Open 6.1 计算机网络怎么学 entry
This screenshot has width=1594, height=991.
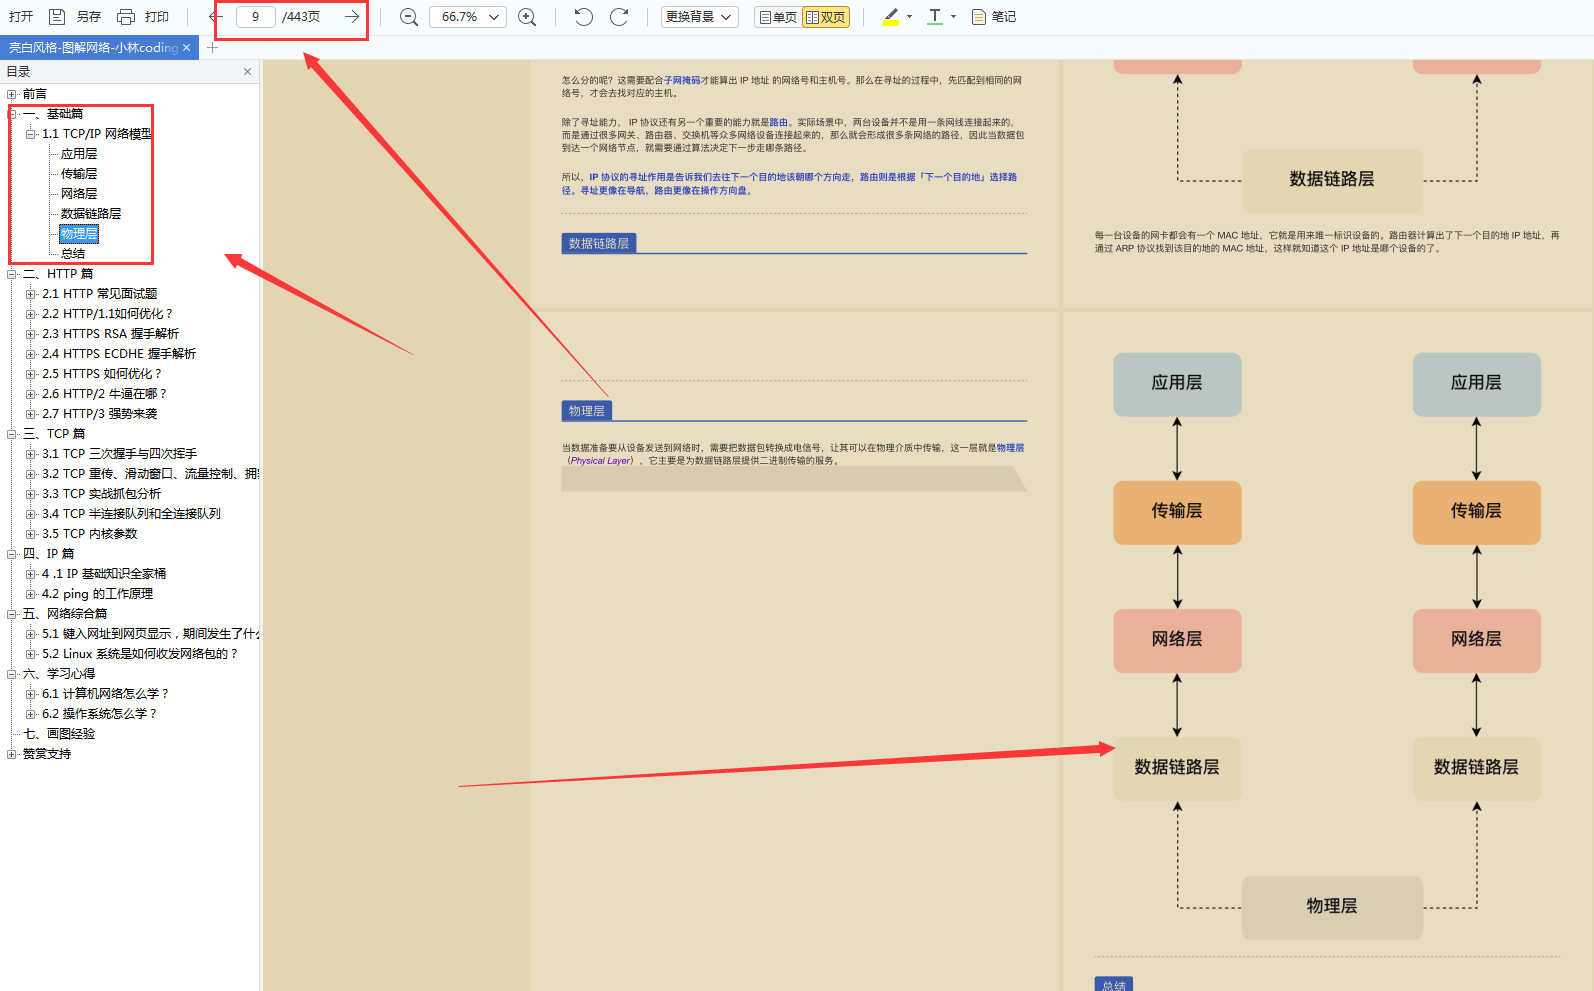point(106,694)
